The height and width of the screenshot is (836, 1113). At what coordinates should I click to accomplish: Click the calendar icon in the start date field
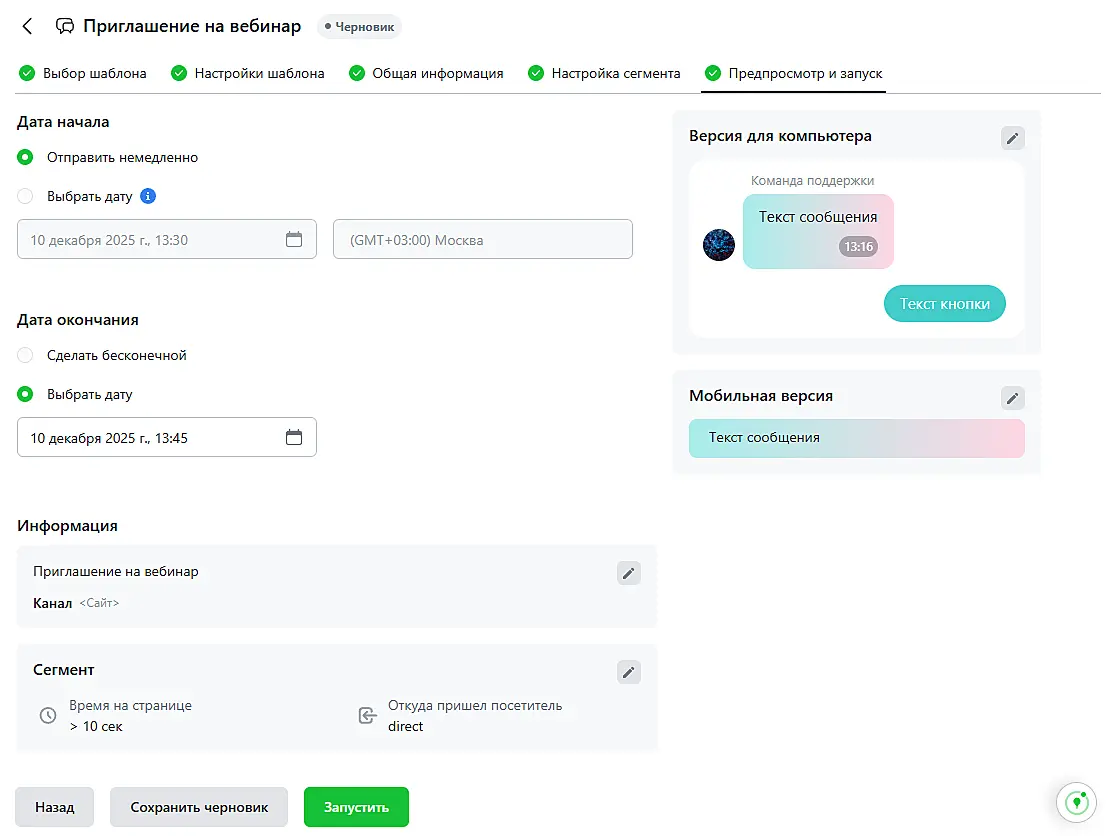(x=294, y=240)
